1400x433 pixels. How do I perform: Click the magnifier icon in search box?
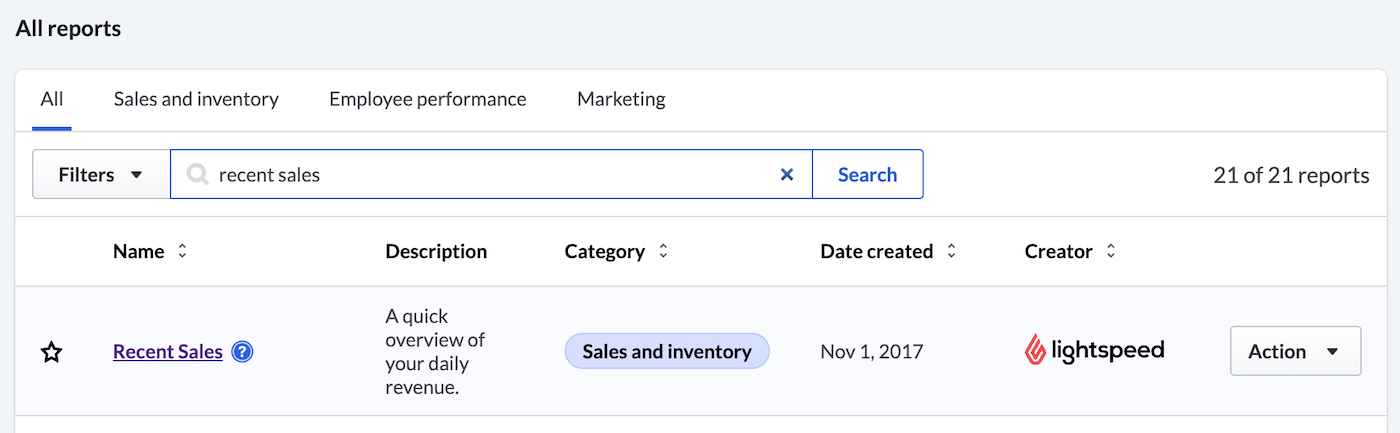tap(198, 175)
